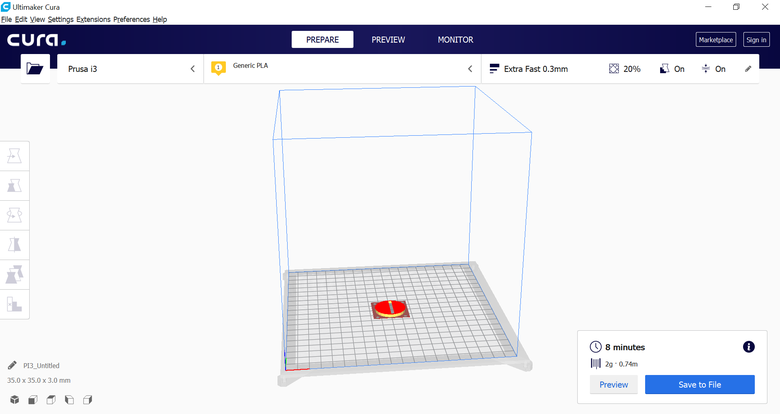The image size is (780, 414).
Task: Select the Per Model Settings tool
Action: (x=14, y=275)
